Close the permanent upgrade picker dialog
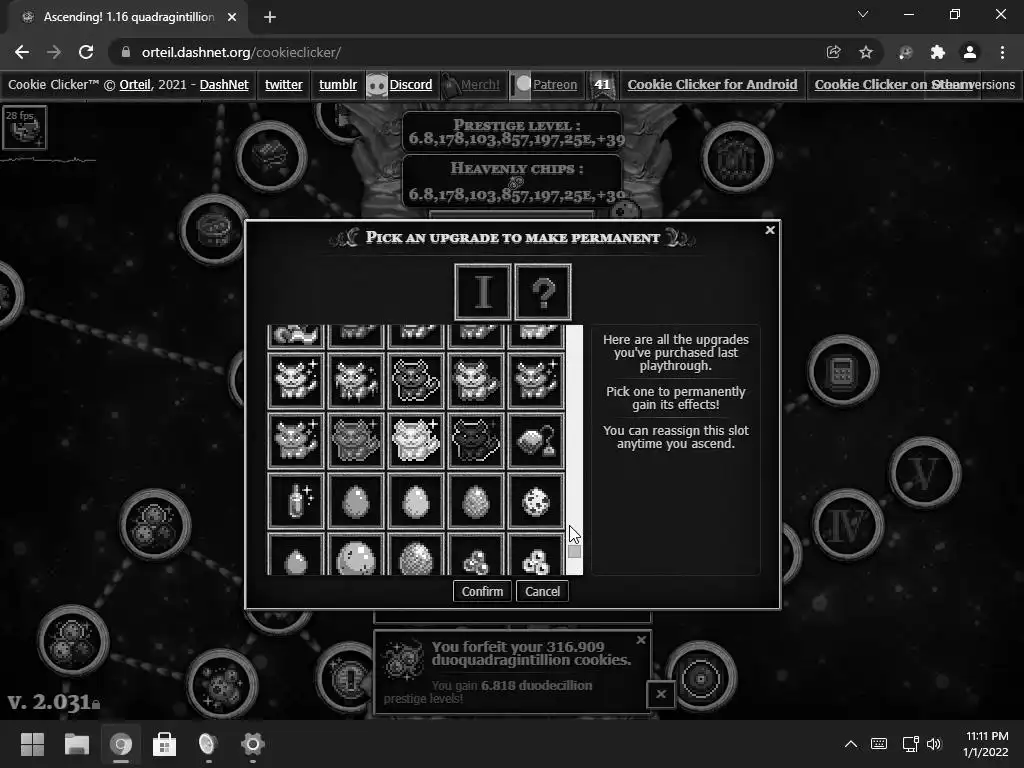1024x768 pixels. tap(770, 230)
